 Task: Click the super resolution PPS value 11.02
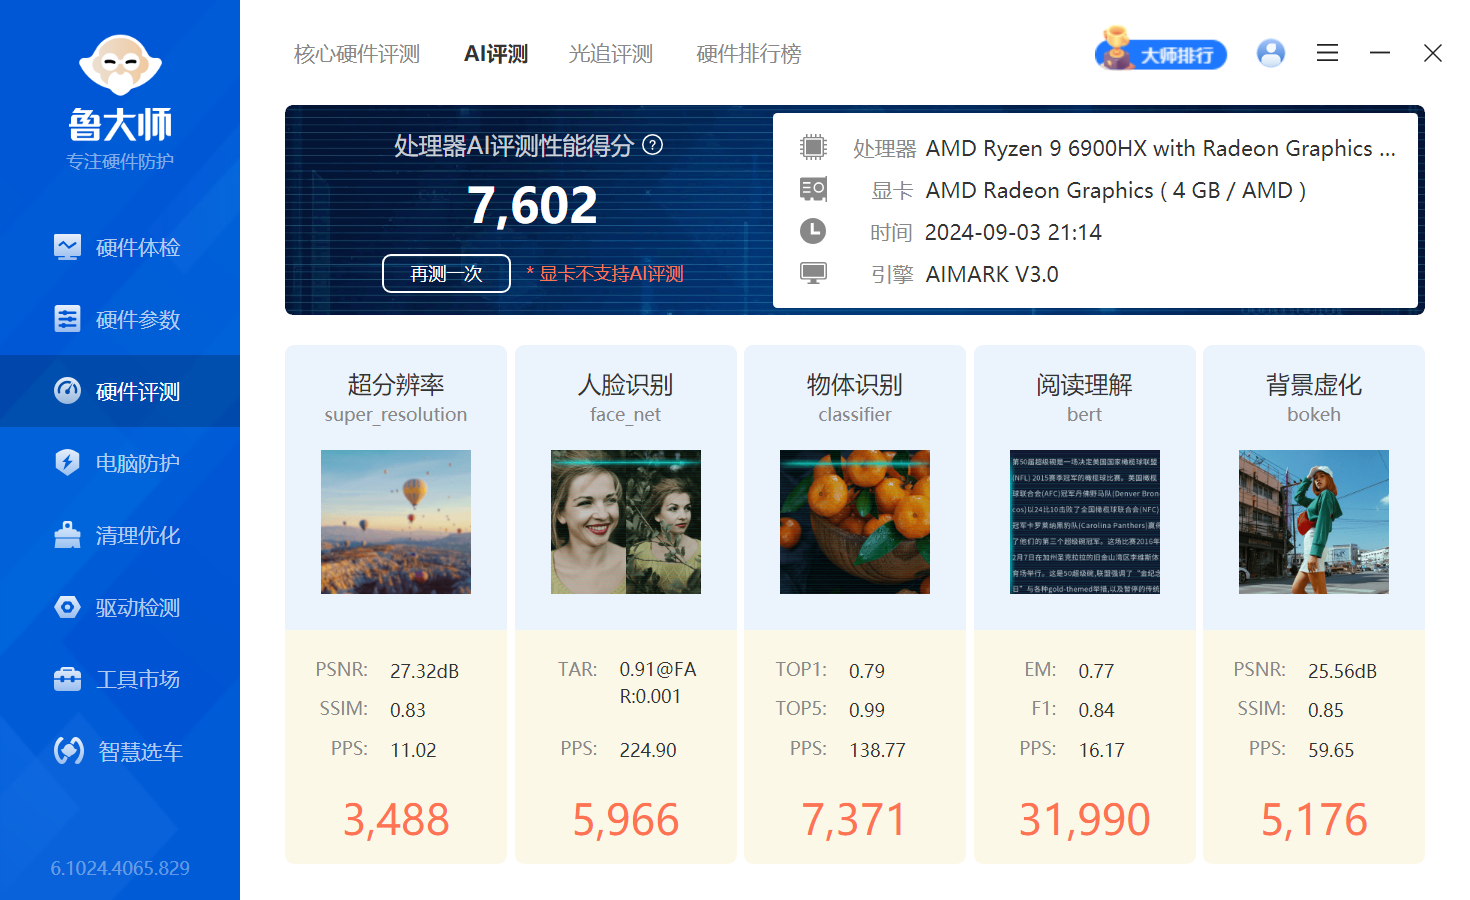point(413,750)
